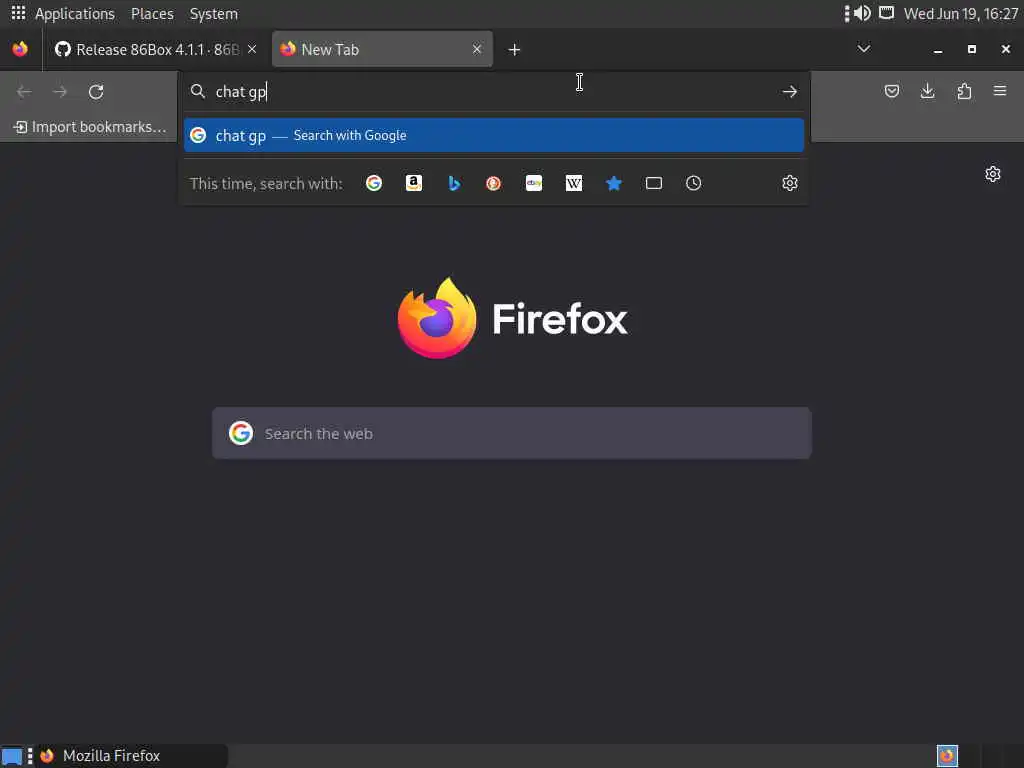
Task: Open the Places menu
Action: (152, 14)
